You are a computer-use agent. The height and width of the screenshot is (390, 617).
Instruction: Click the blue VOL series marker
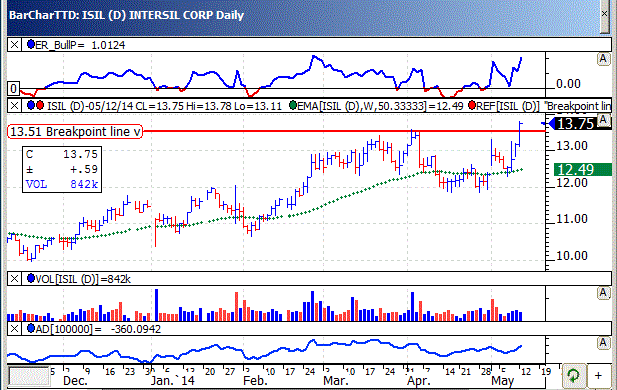[31, 279]
